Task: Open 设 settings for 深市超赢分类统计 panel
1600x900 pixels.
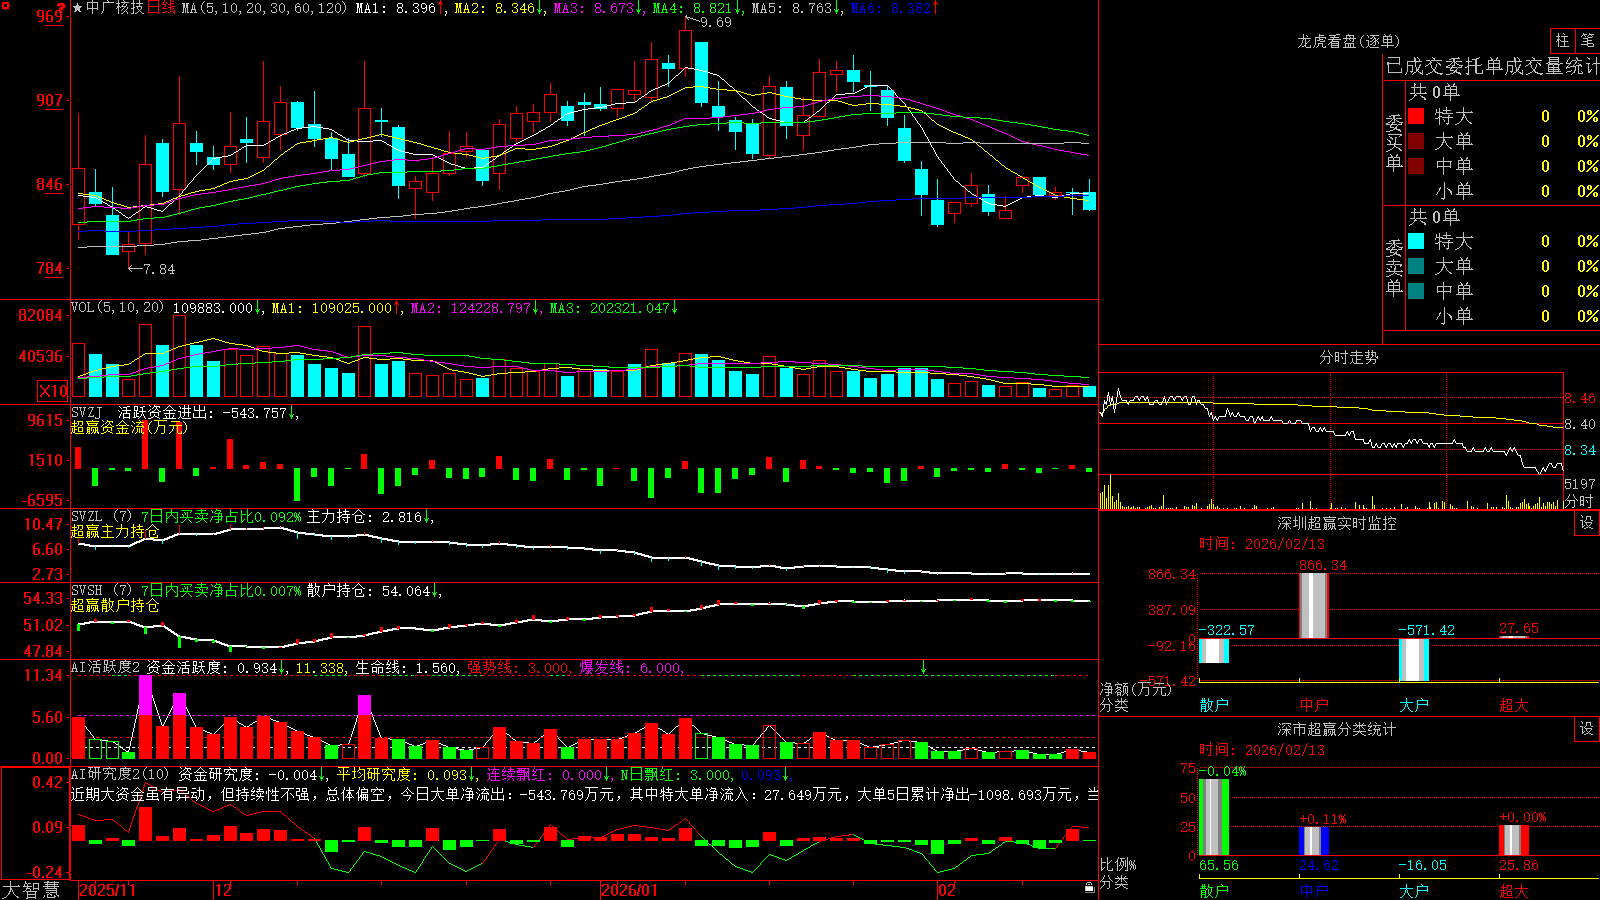Action: [x=1587, y=729]
